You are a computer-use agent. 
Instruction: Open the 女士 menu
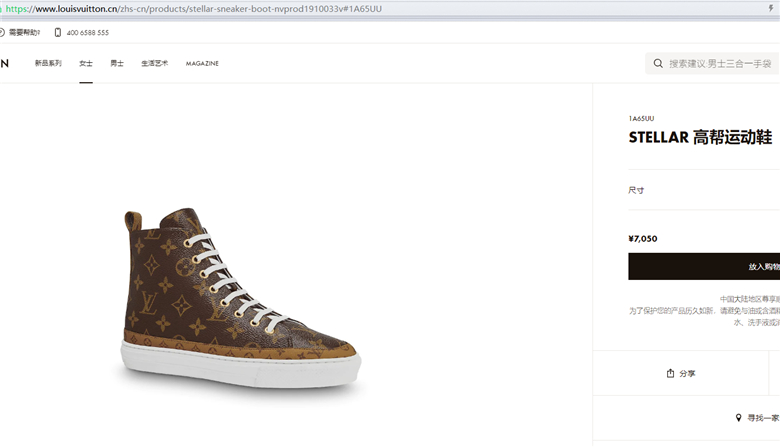[86, 63]
